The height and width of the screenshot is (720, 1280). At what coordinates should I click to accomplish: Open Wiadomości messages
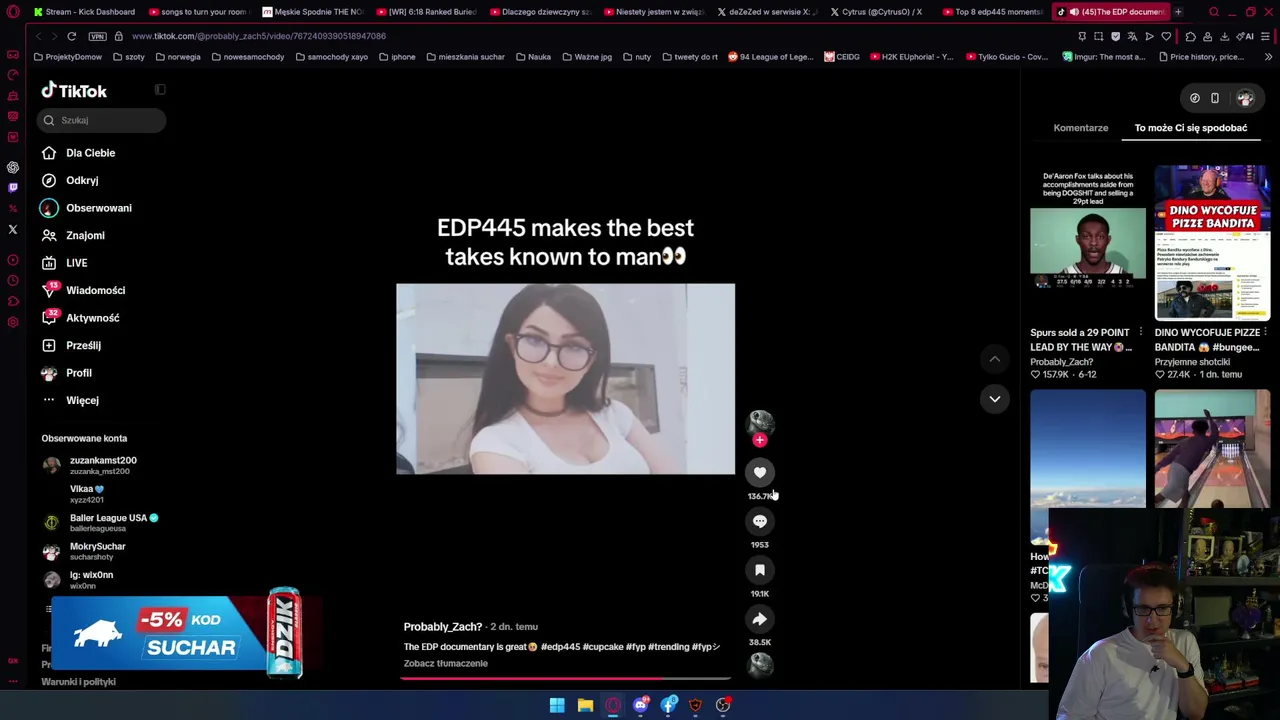click(x=83, y=290)
